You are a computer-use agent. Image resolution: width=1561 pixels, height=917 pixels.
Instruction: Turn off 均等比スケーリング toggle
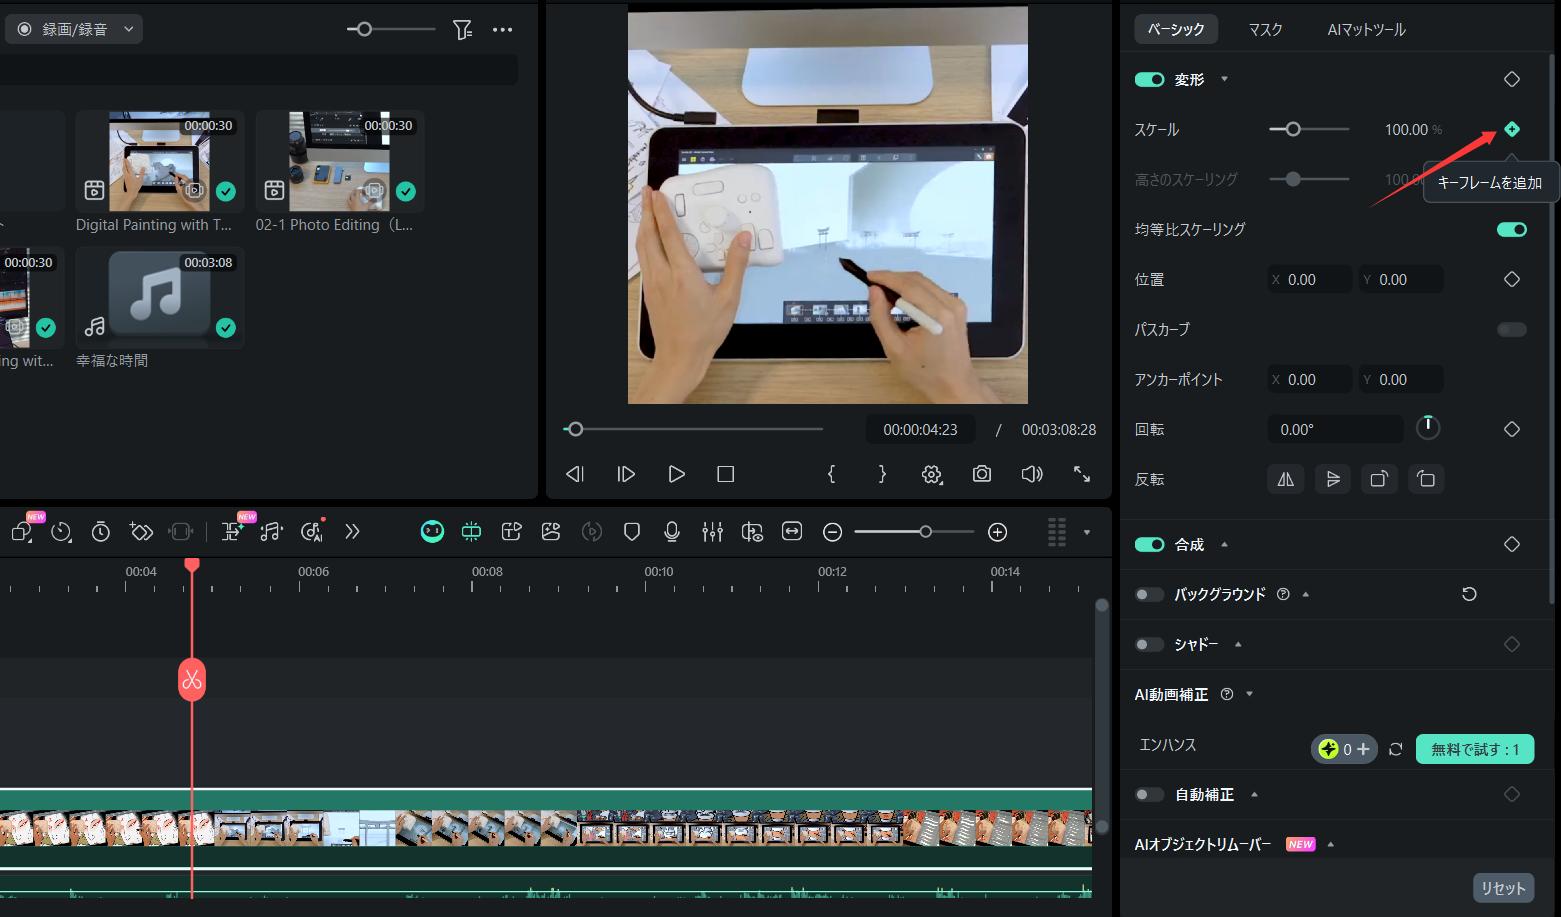tap(1511, 229)
